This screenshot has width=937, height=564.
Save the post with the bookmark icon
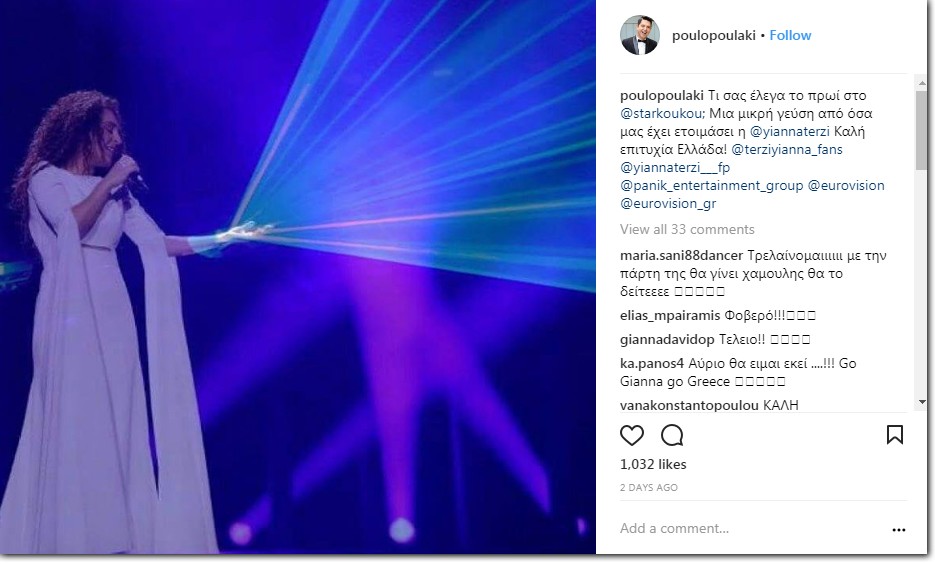point(895,435)
